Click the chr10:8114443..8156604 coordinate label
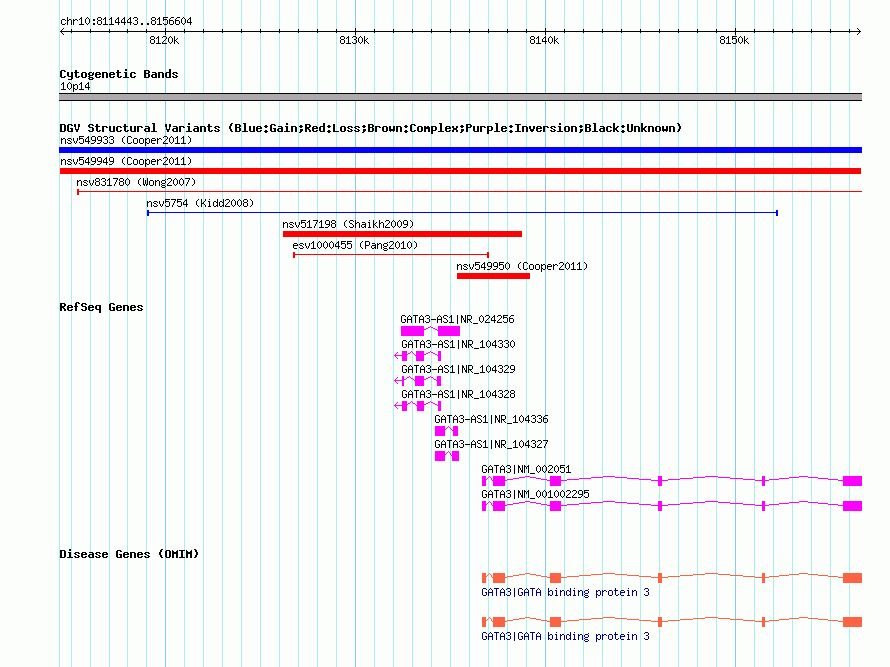This screenshot has width=890, height=667. pyautogui.click(x=126, y=22)
